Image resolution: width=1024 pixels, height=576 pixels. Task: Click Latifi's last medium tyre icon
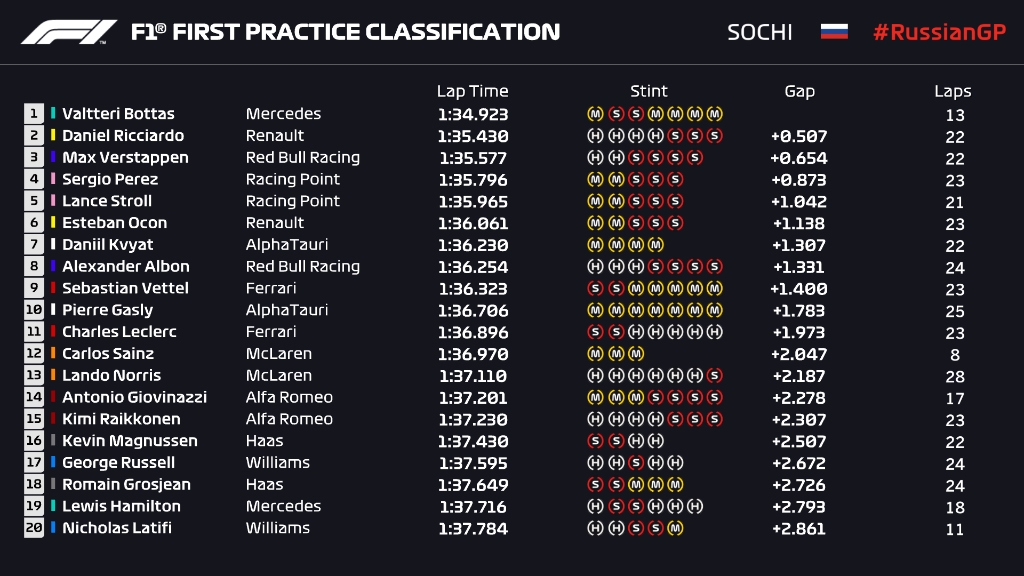click(675, 528)
